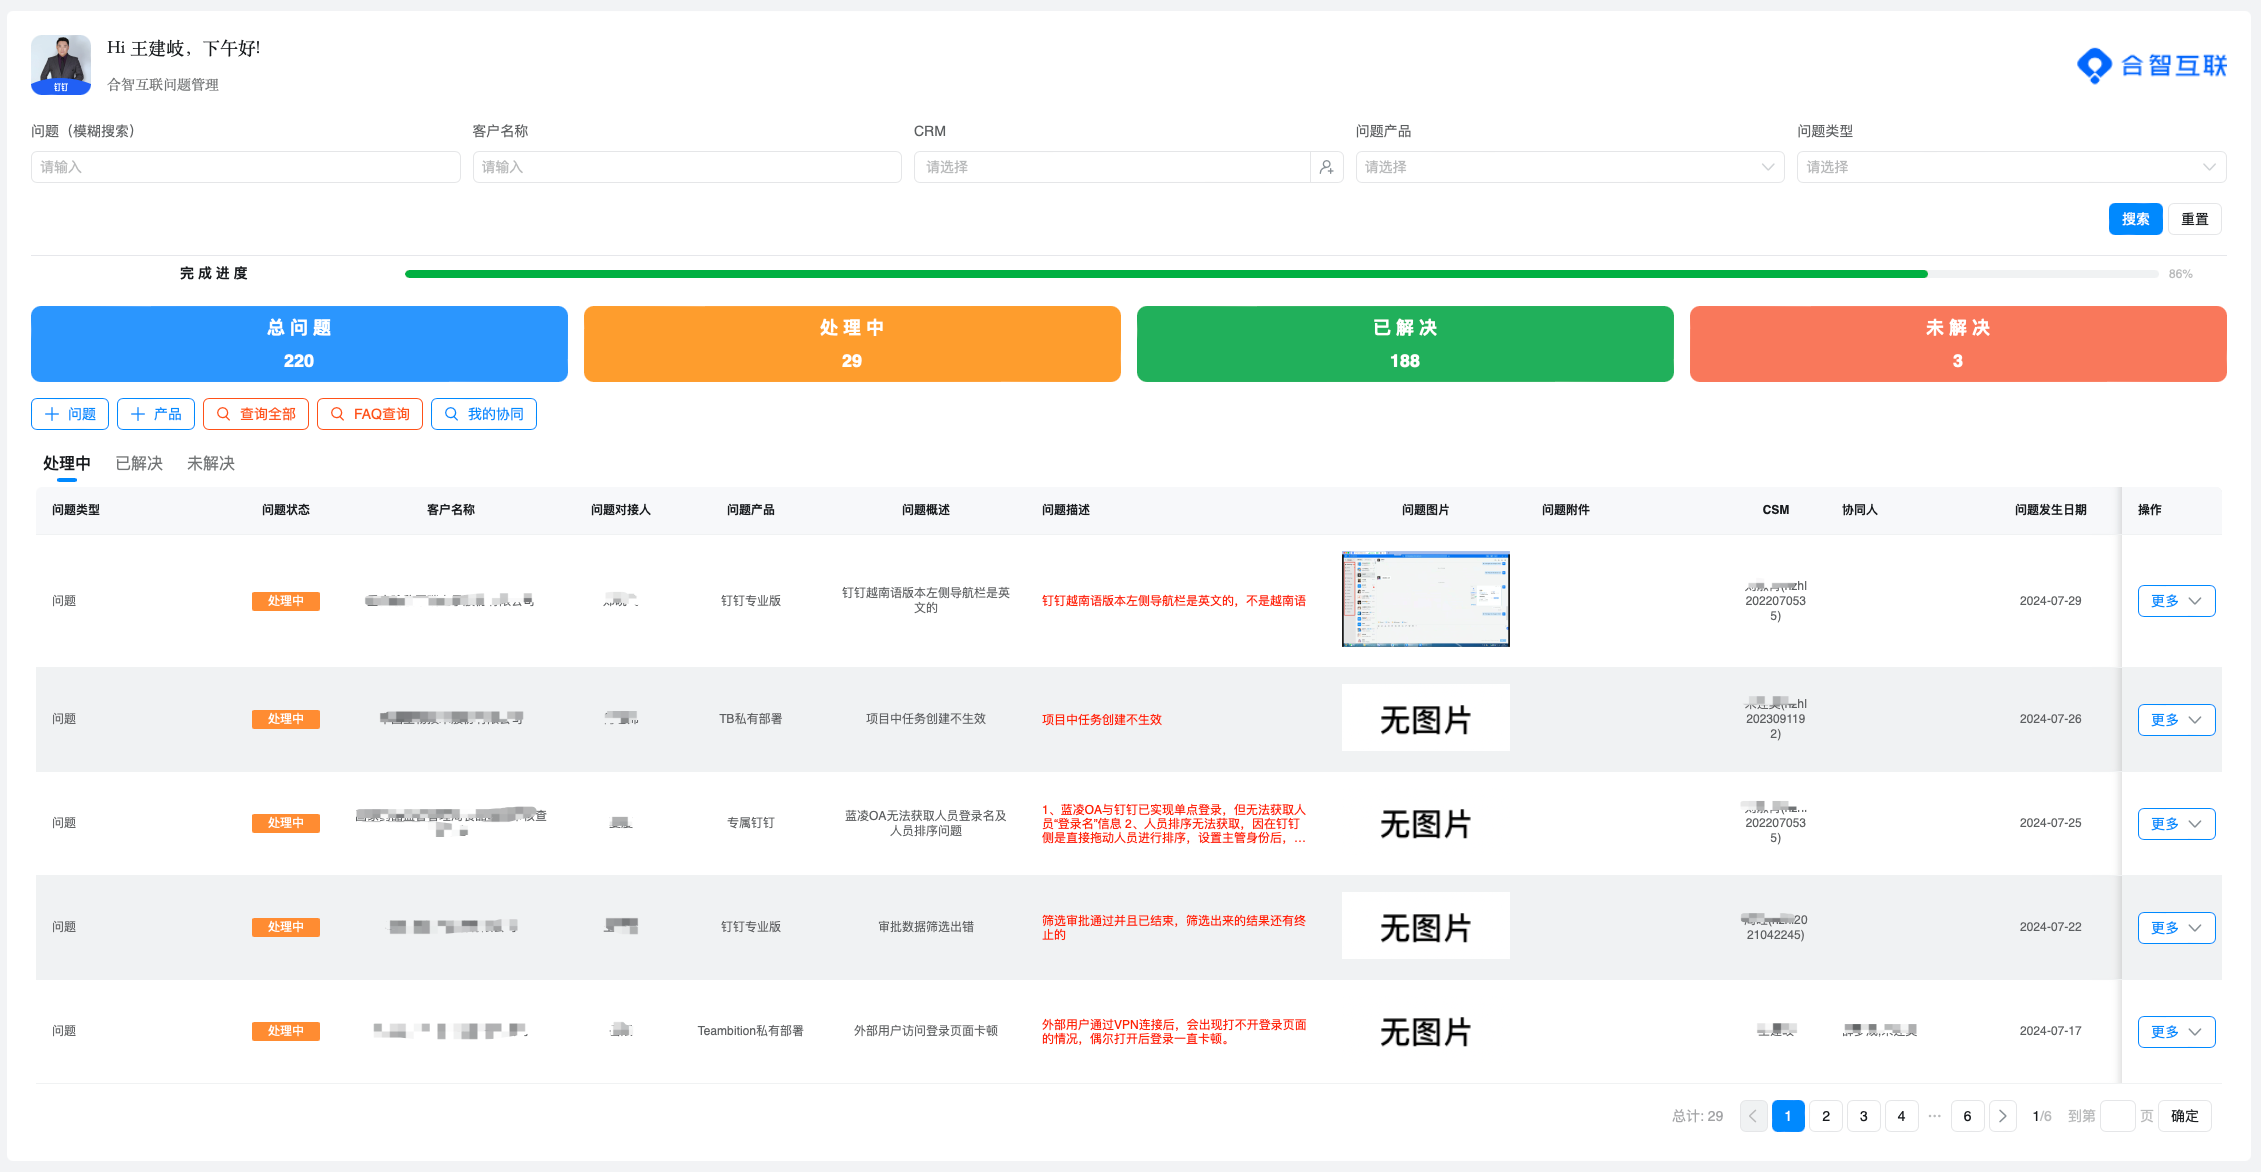Image resolution: width=2261 pixels, height=1172 pixels.
Task: Switch to the 已解决 tab
Action: tap(139, 463)
